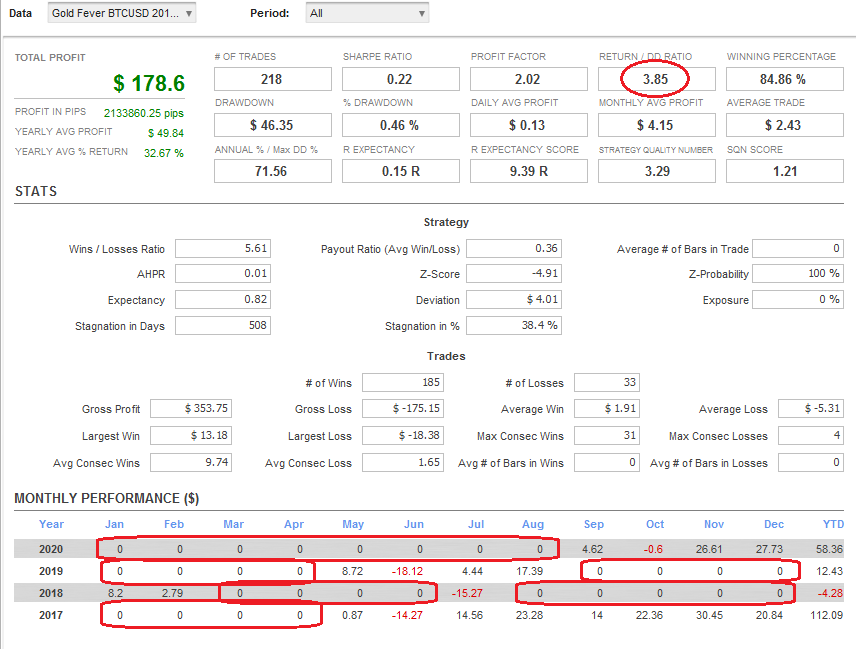Select the Strategy Quality Number value 3.29
The width and height of the screenshot is (856, 649).
tap(656, 171)
